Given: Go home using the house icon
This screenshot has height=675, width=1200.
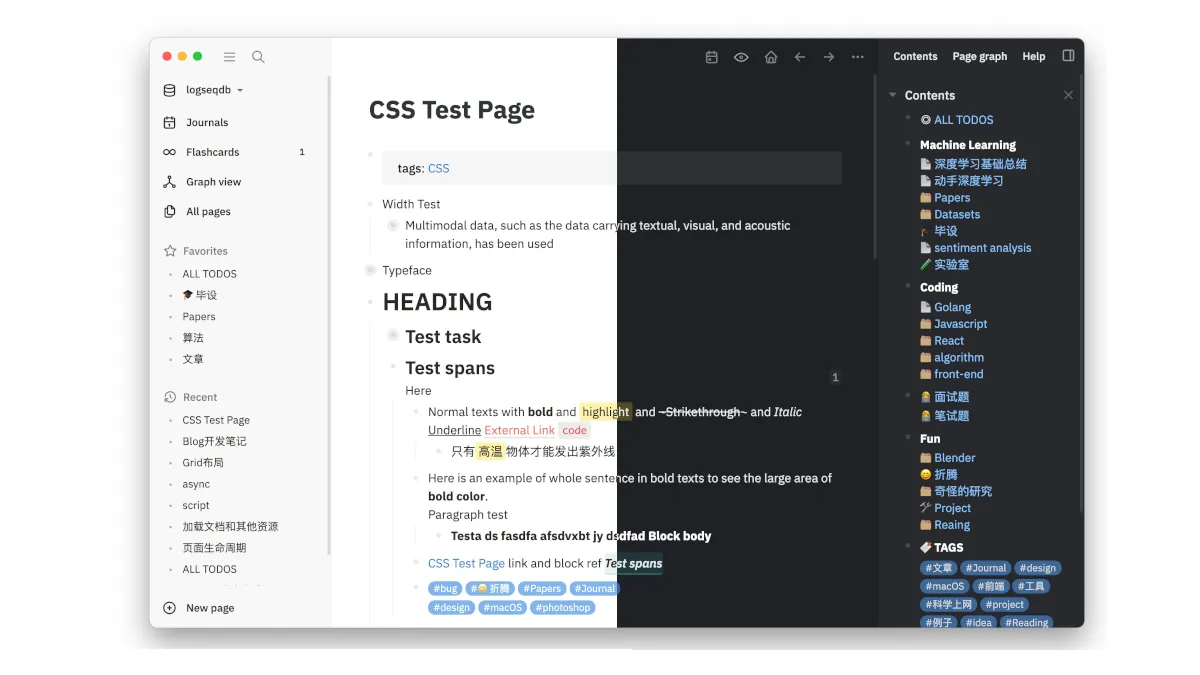Looking at the screenshot, I should pos(771,57).
